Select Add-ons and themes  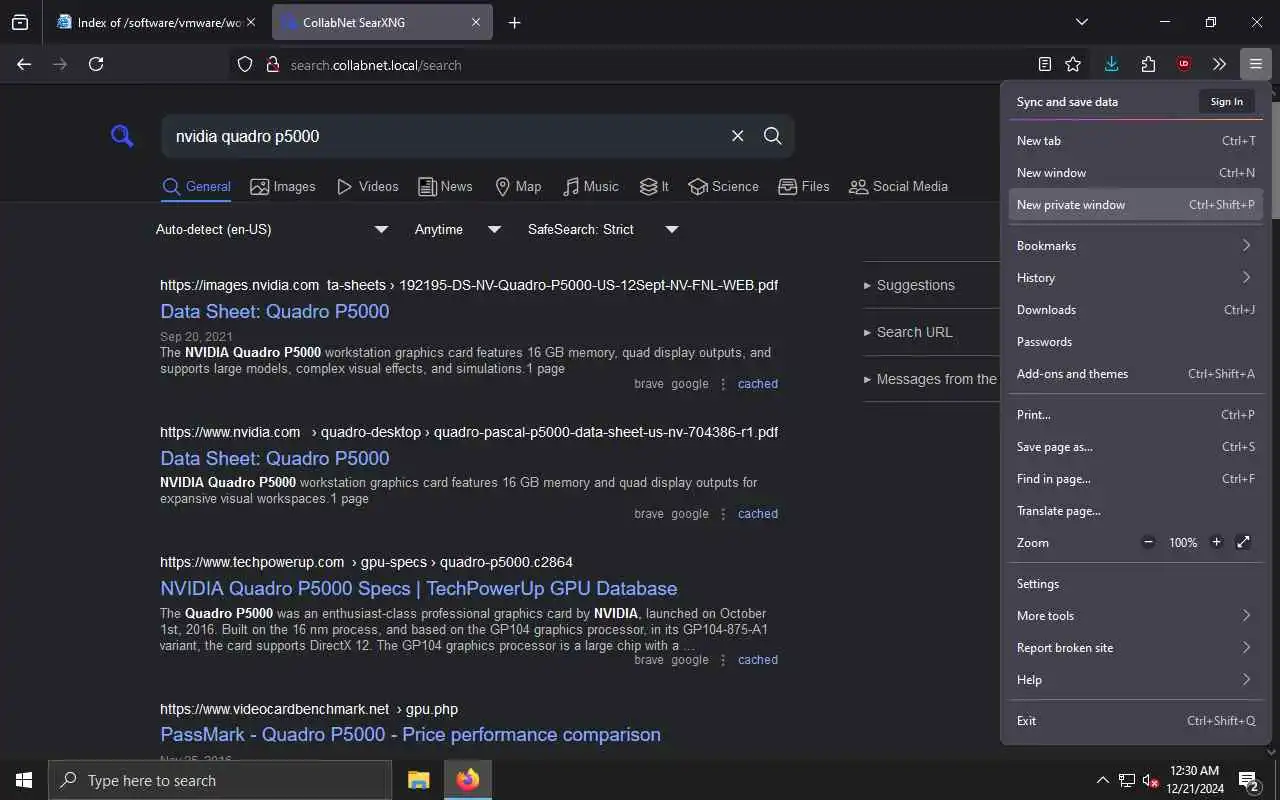click(x=1135, y=373)
